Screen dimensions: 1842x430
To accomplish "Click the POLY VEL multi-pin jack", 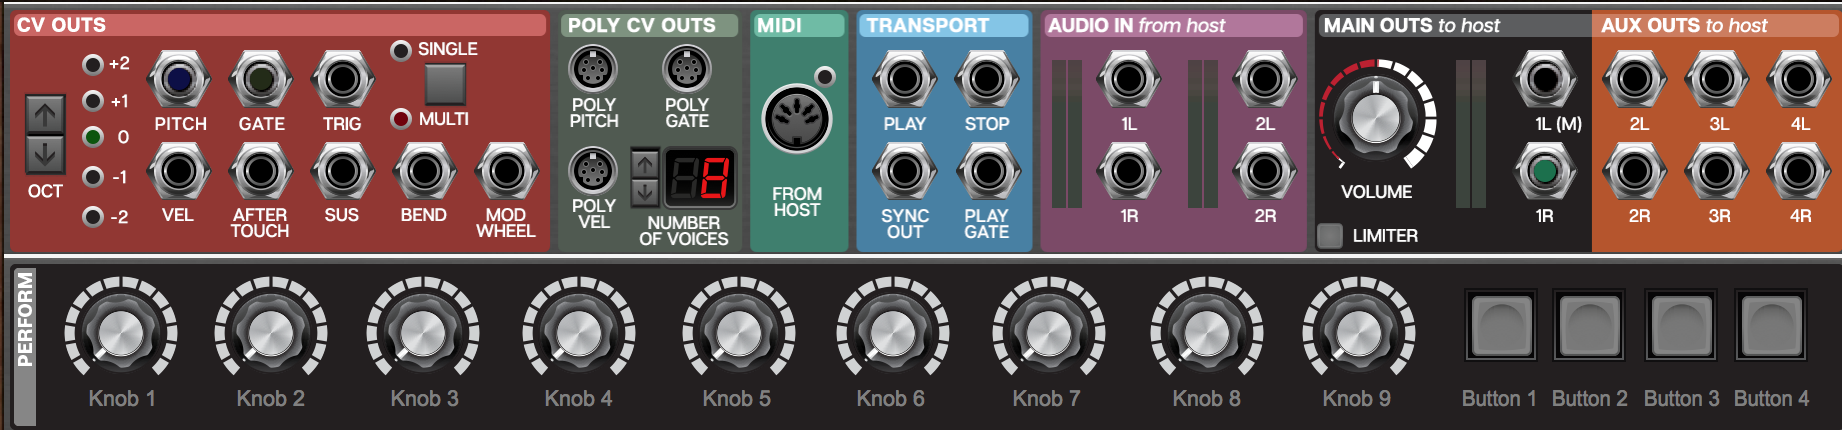I will pyautogui.click(x=593, y=171).
